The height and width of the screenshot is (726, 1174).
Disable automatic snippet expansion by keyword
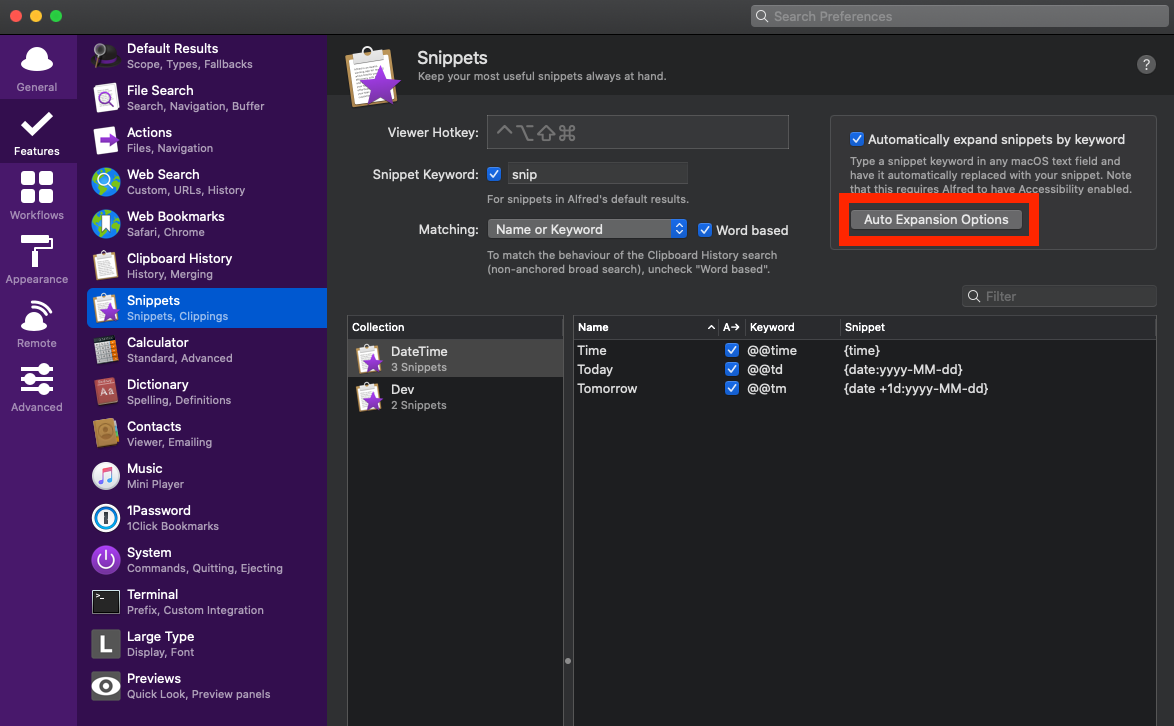tap(856, 139)
